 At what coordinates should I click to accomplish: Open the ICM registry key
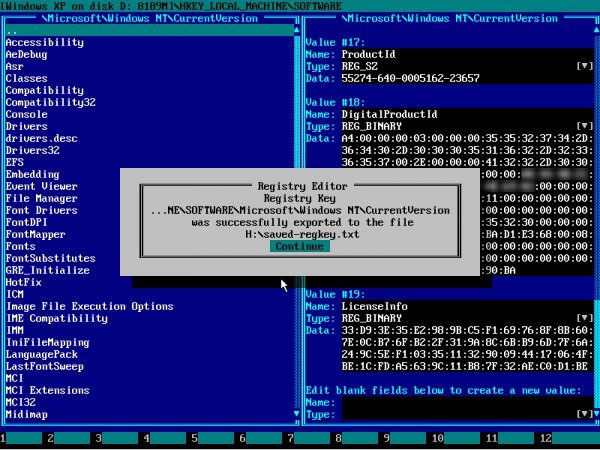tap(15, 294)
